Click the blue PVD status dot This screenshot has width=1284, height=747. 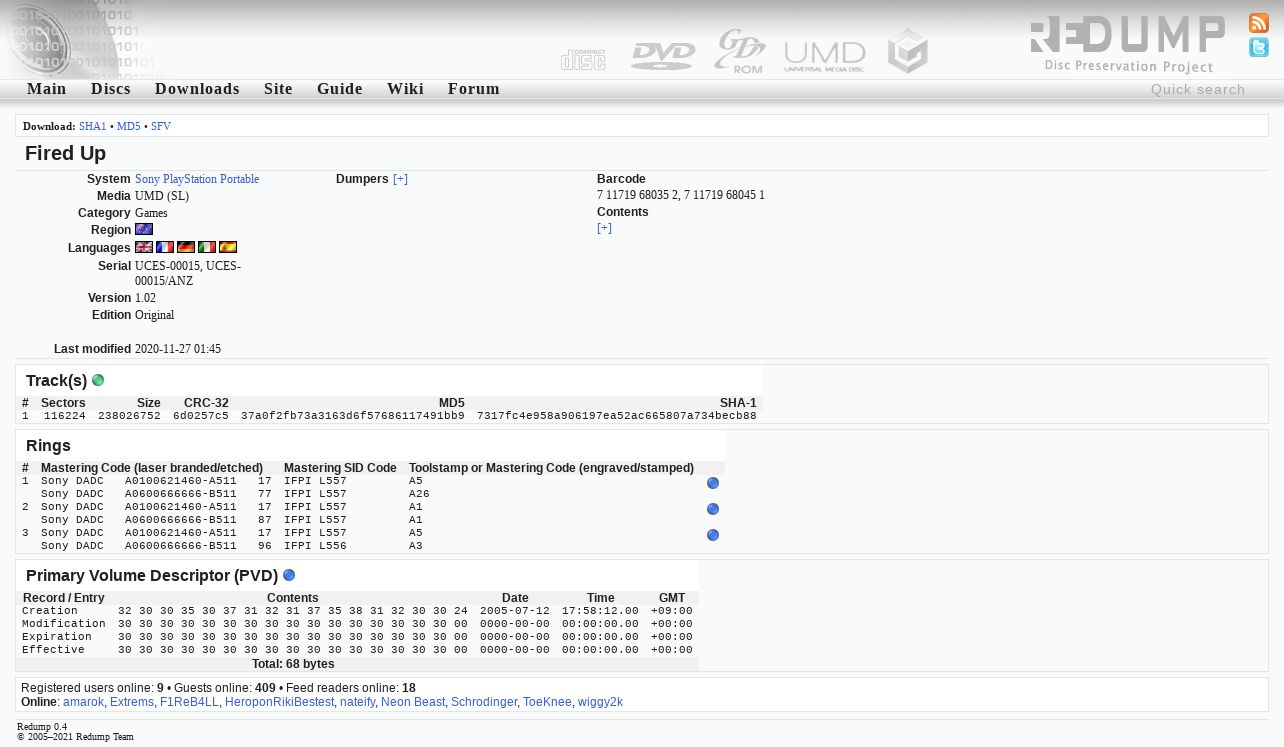click(289, 575)
